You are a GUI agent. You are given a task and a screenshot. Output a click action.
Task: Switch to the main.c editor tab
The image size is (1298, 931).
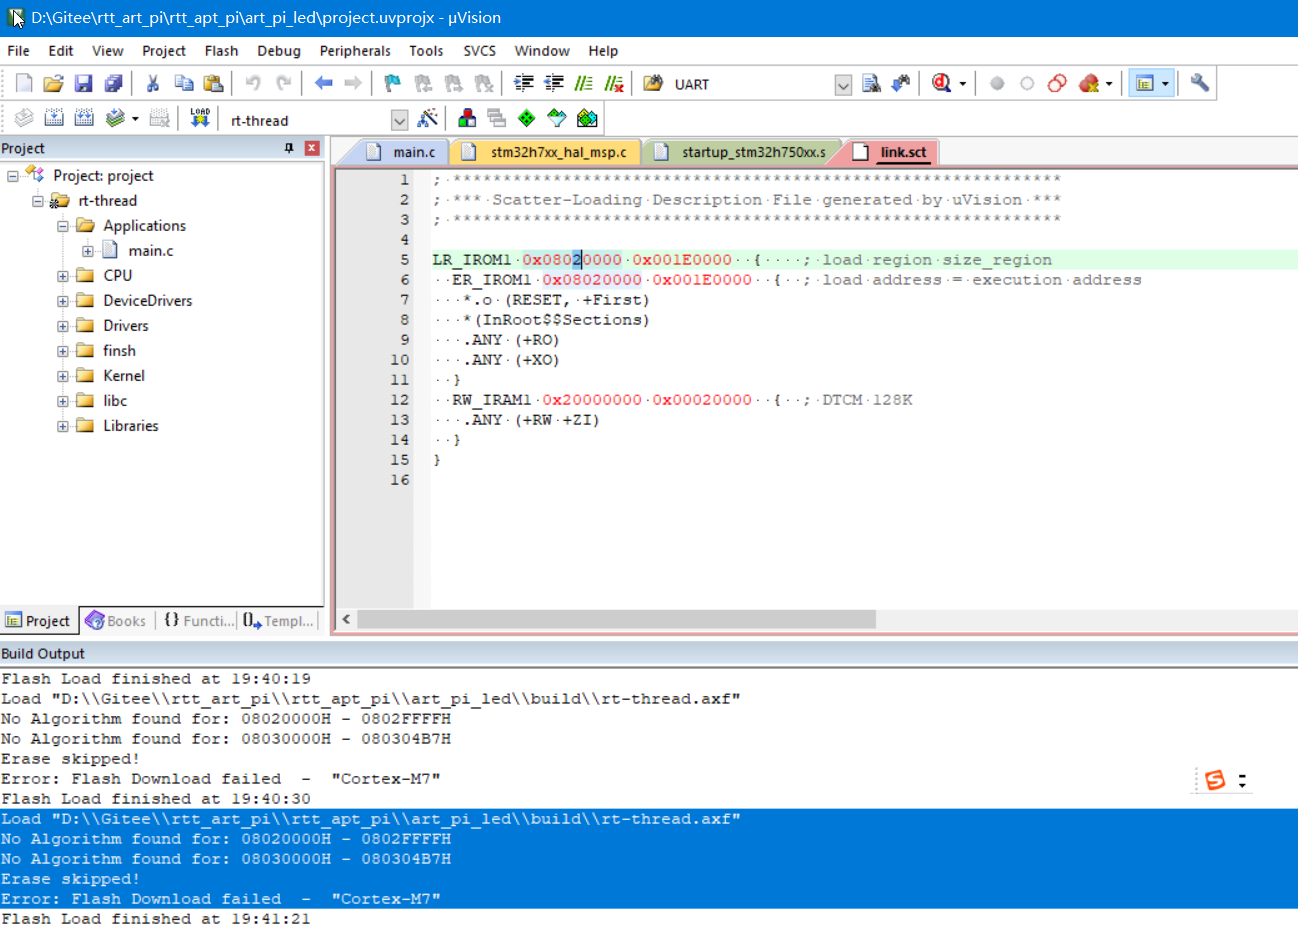(401, 152)
